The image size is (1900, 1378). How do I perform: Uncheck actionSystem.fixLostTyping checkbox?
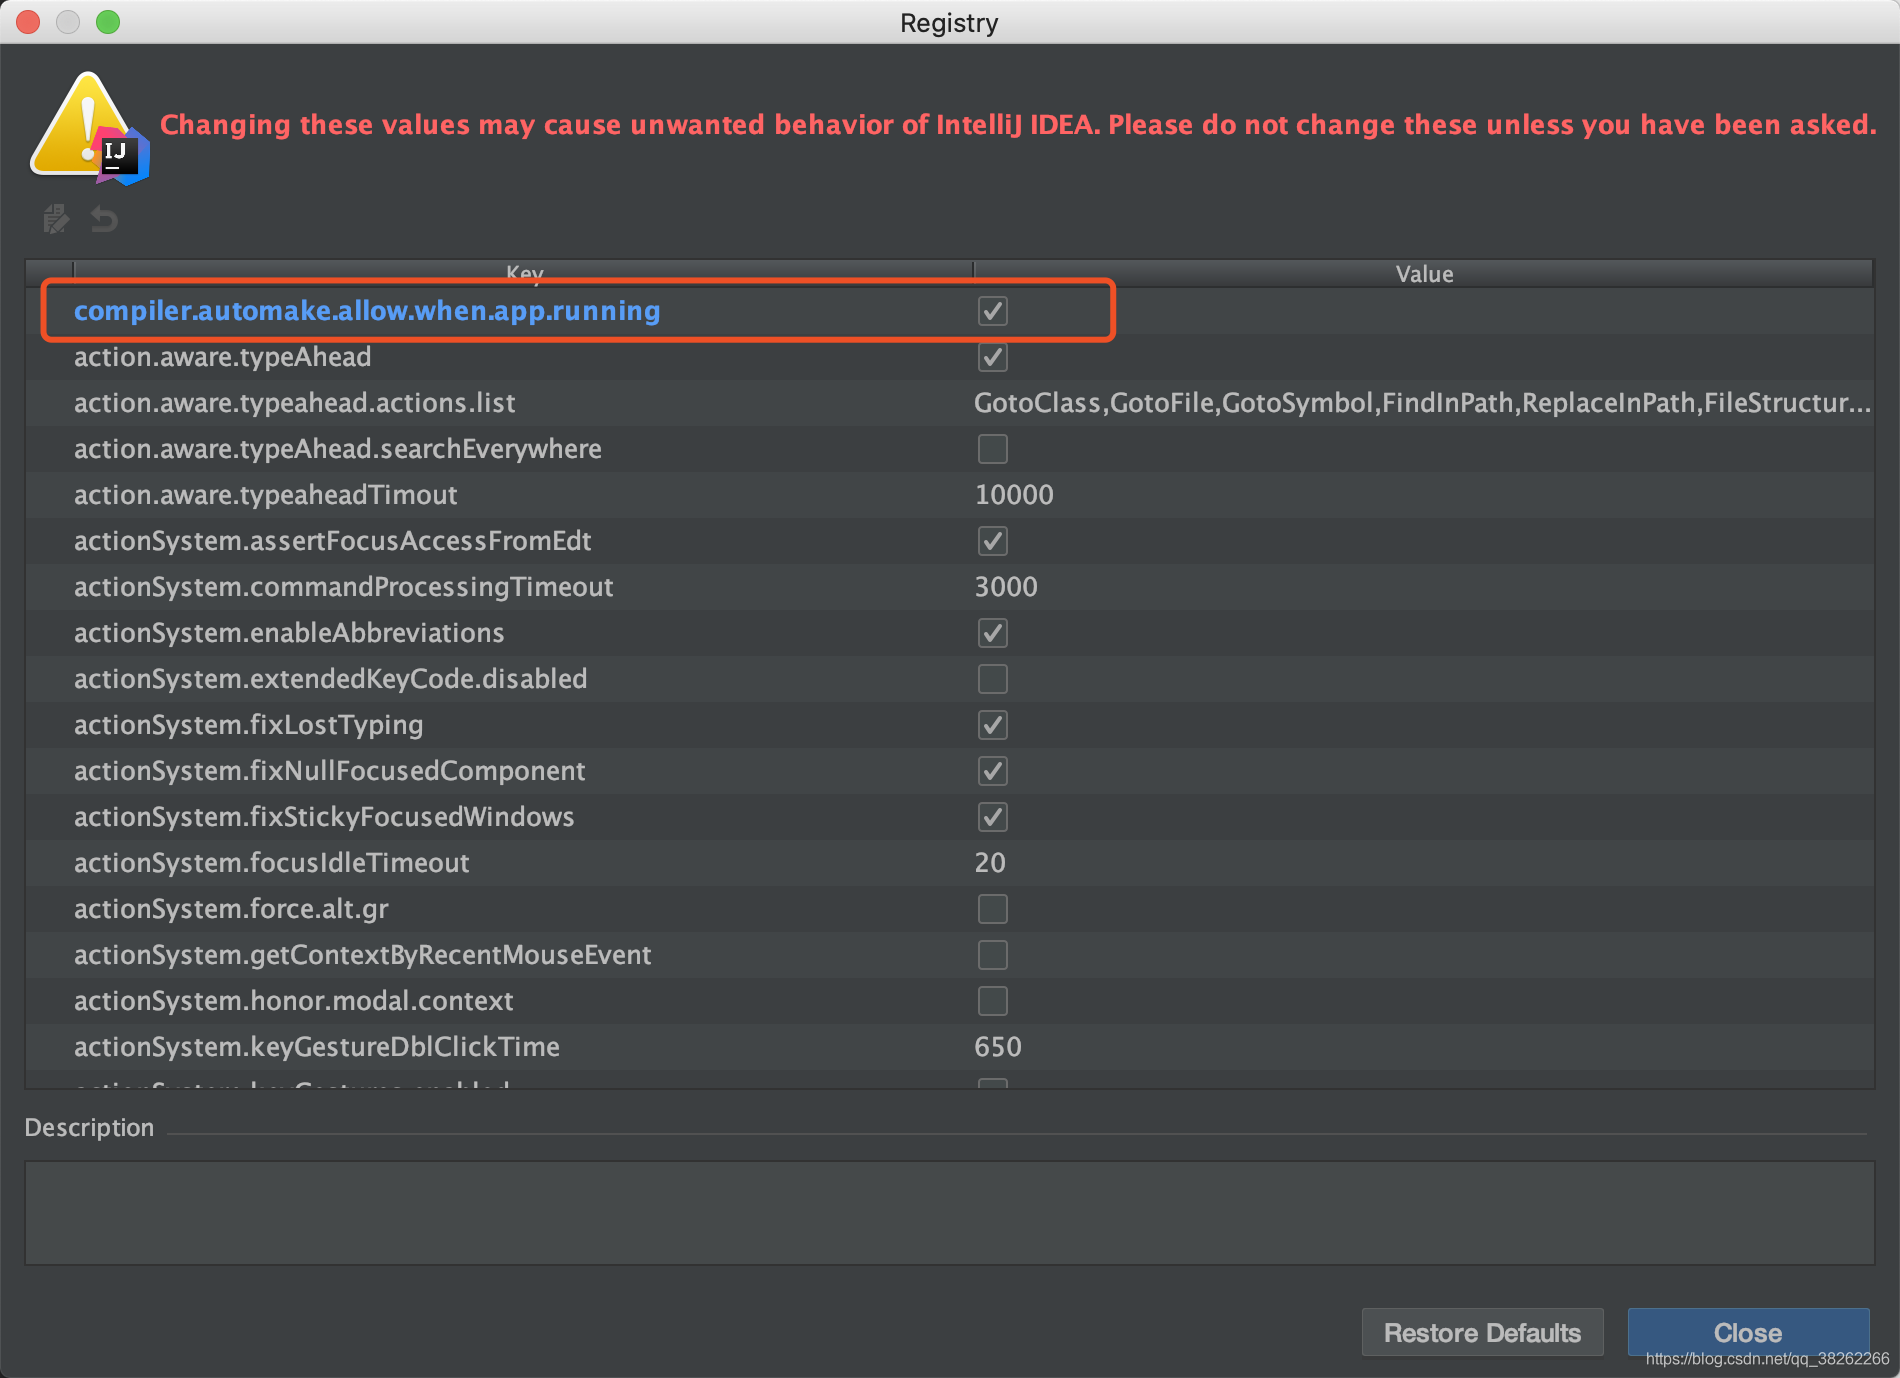tap(992, 725)
